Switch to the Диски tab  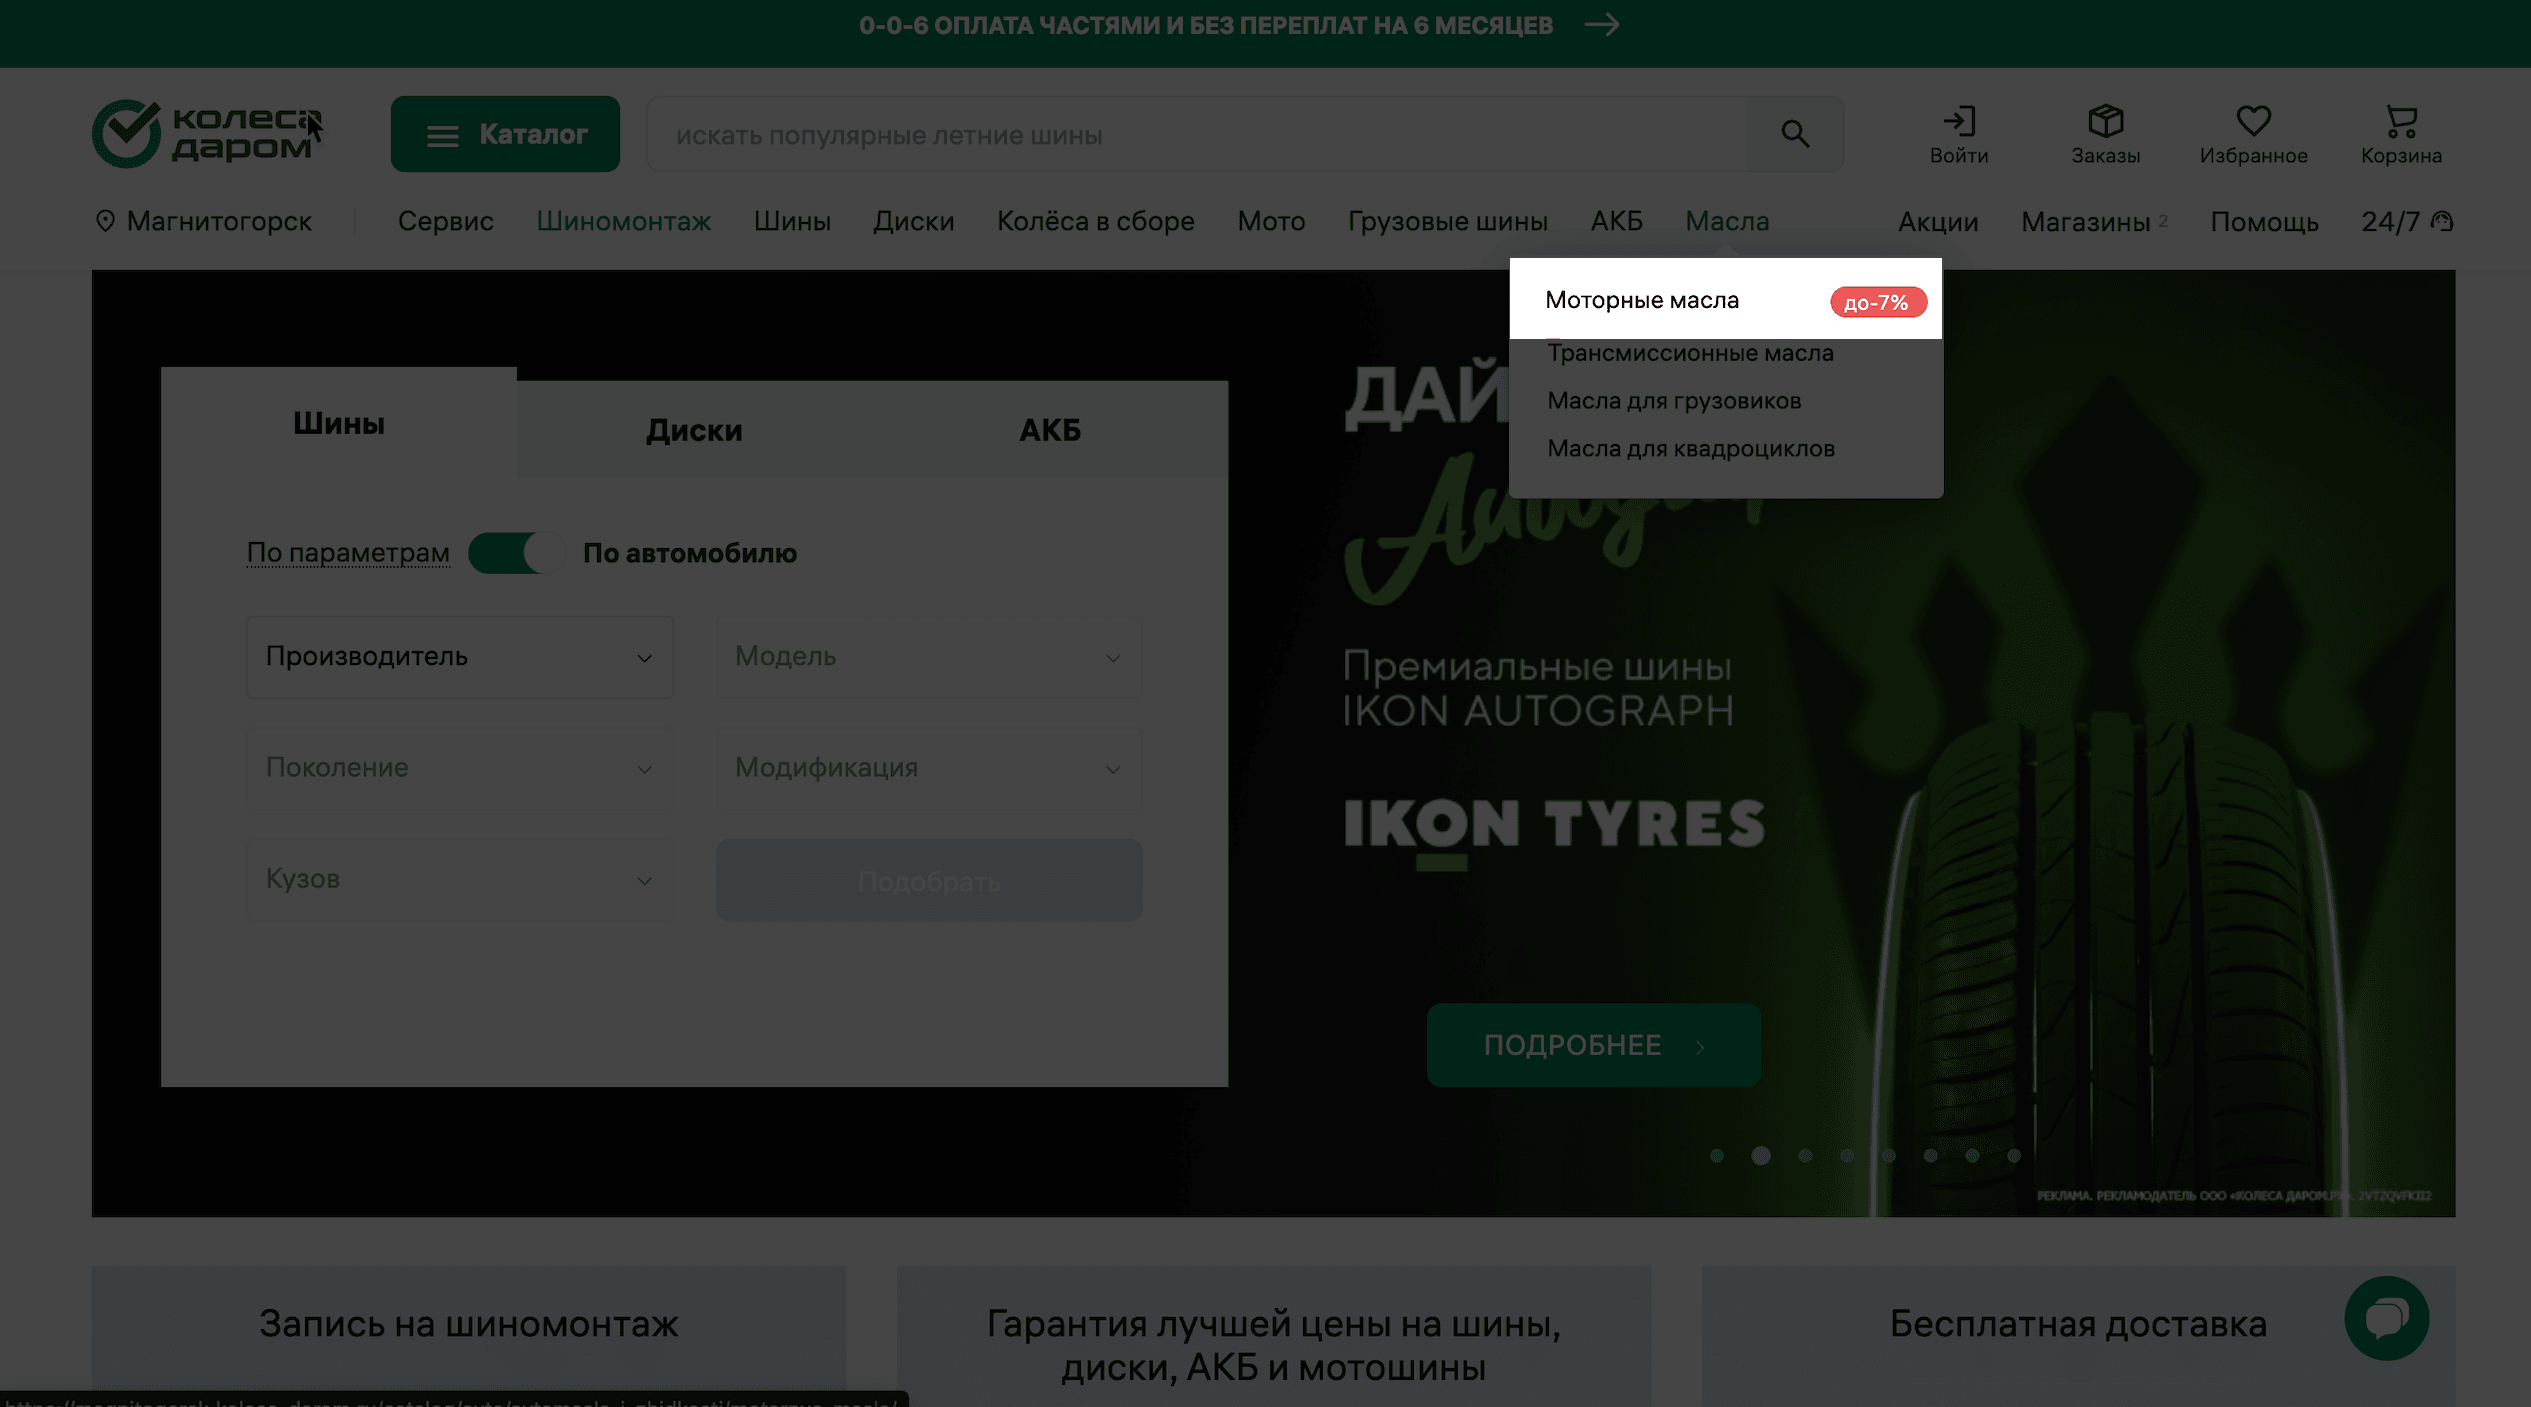[x=694, y=430]
